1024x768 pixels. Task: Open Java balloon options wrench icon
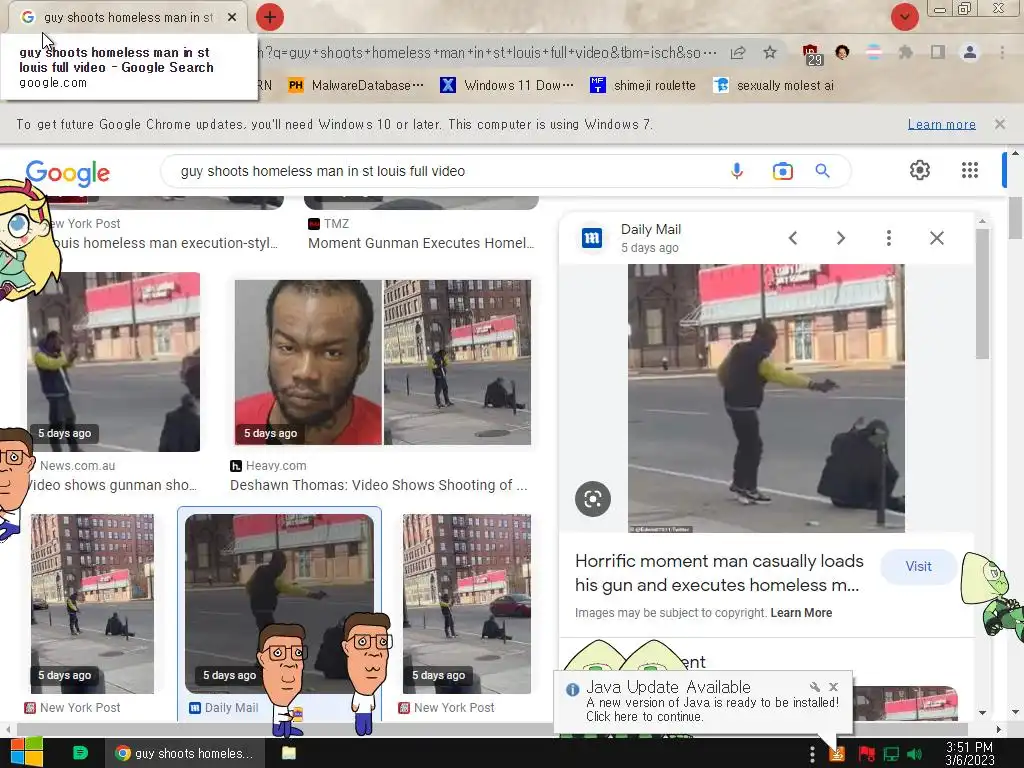click(x=814, y=686)
